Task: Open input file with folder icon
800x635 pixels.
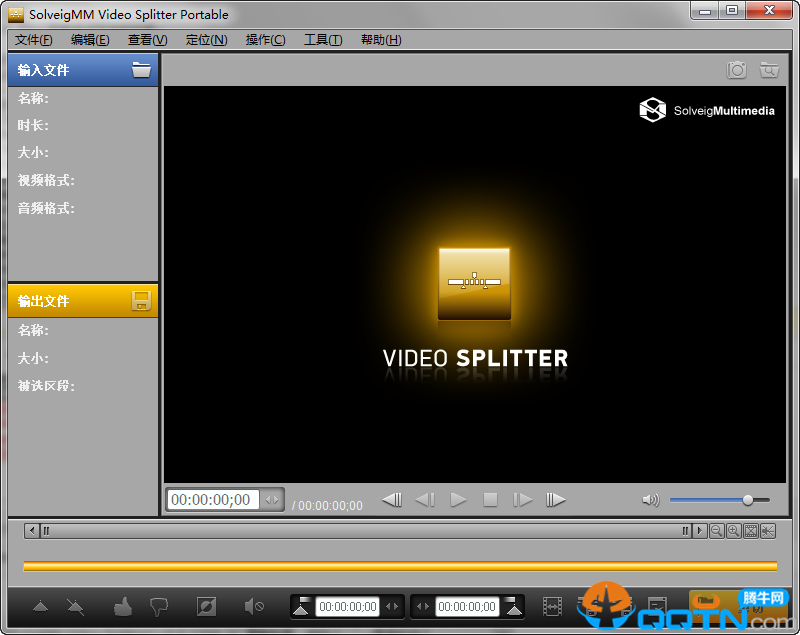Action: click(x=141, y=70)
